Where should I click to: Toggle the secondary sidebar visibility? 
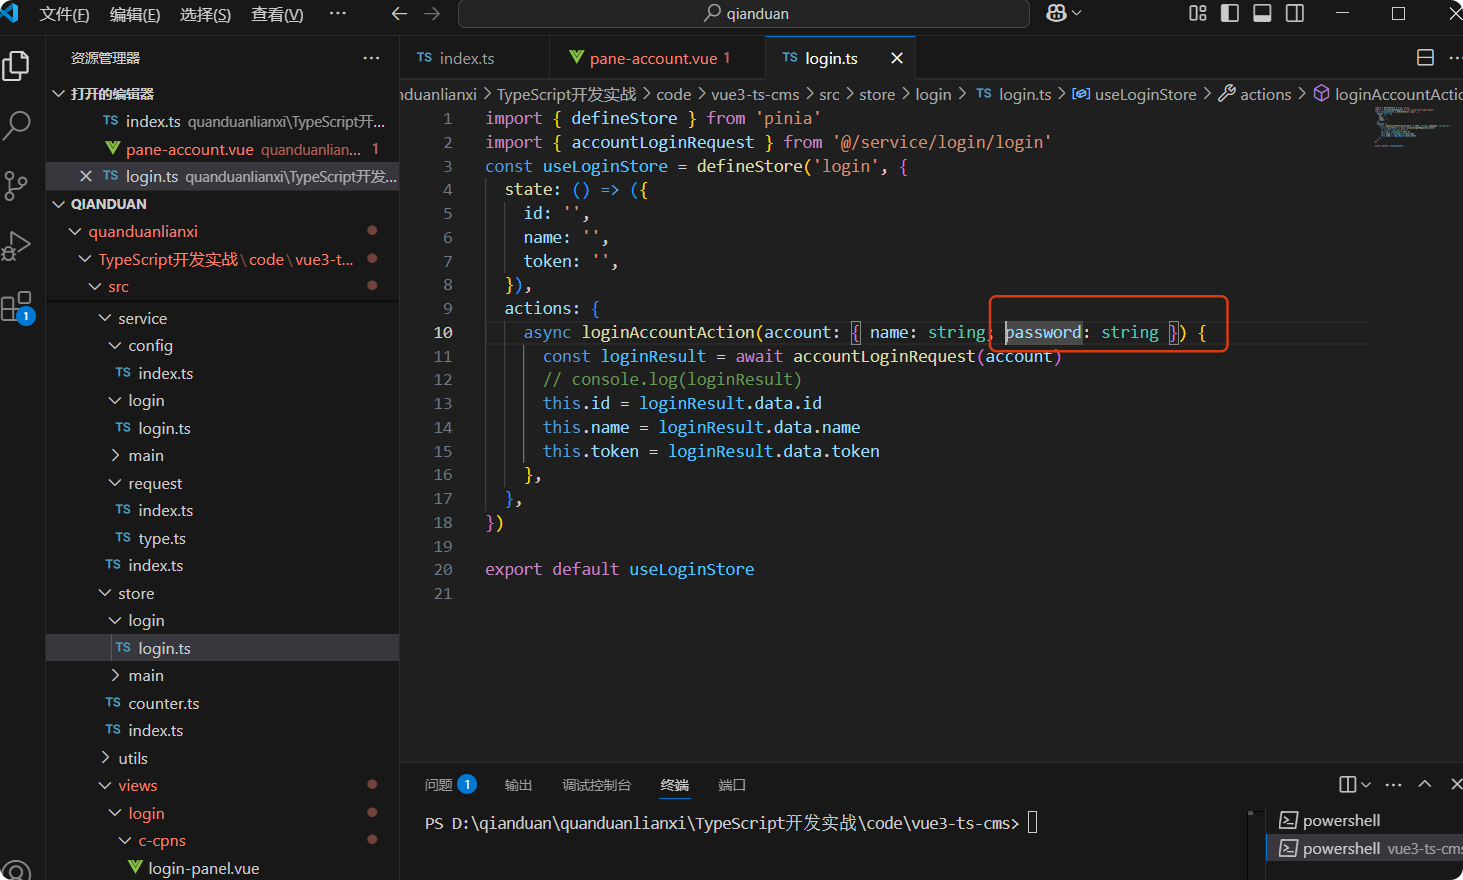click(x=1295, y=13)
